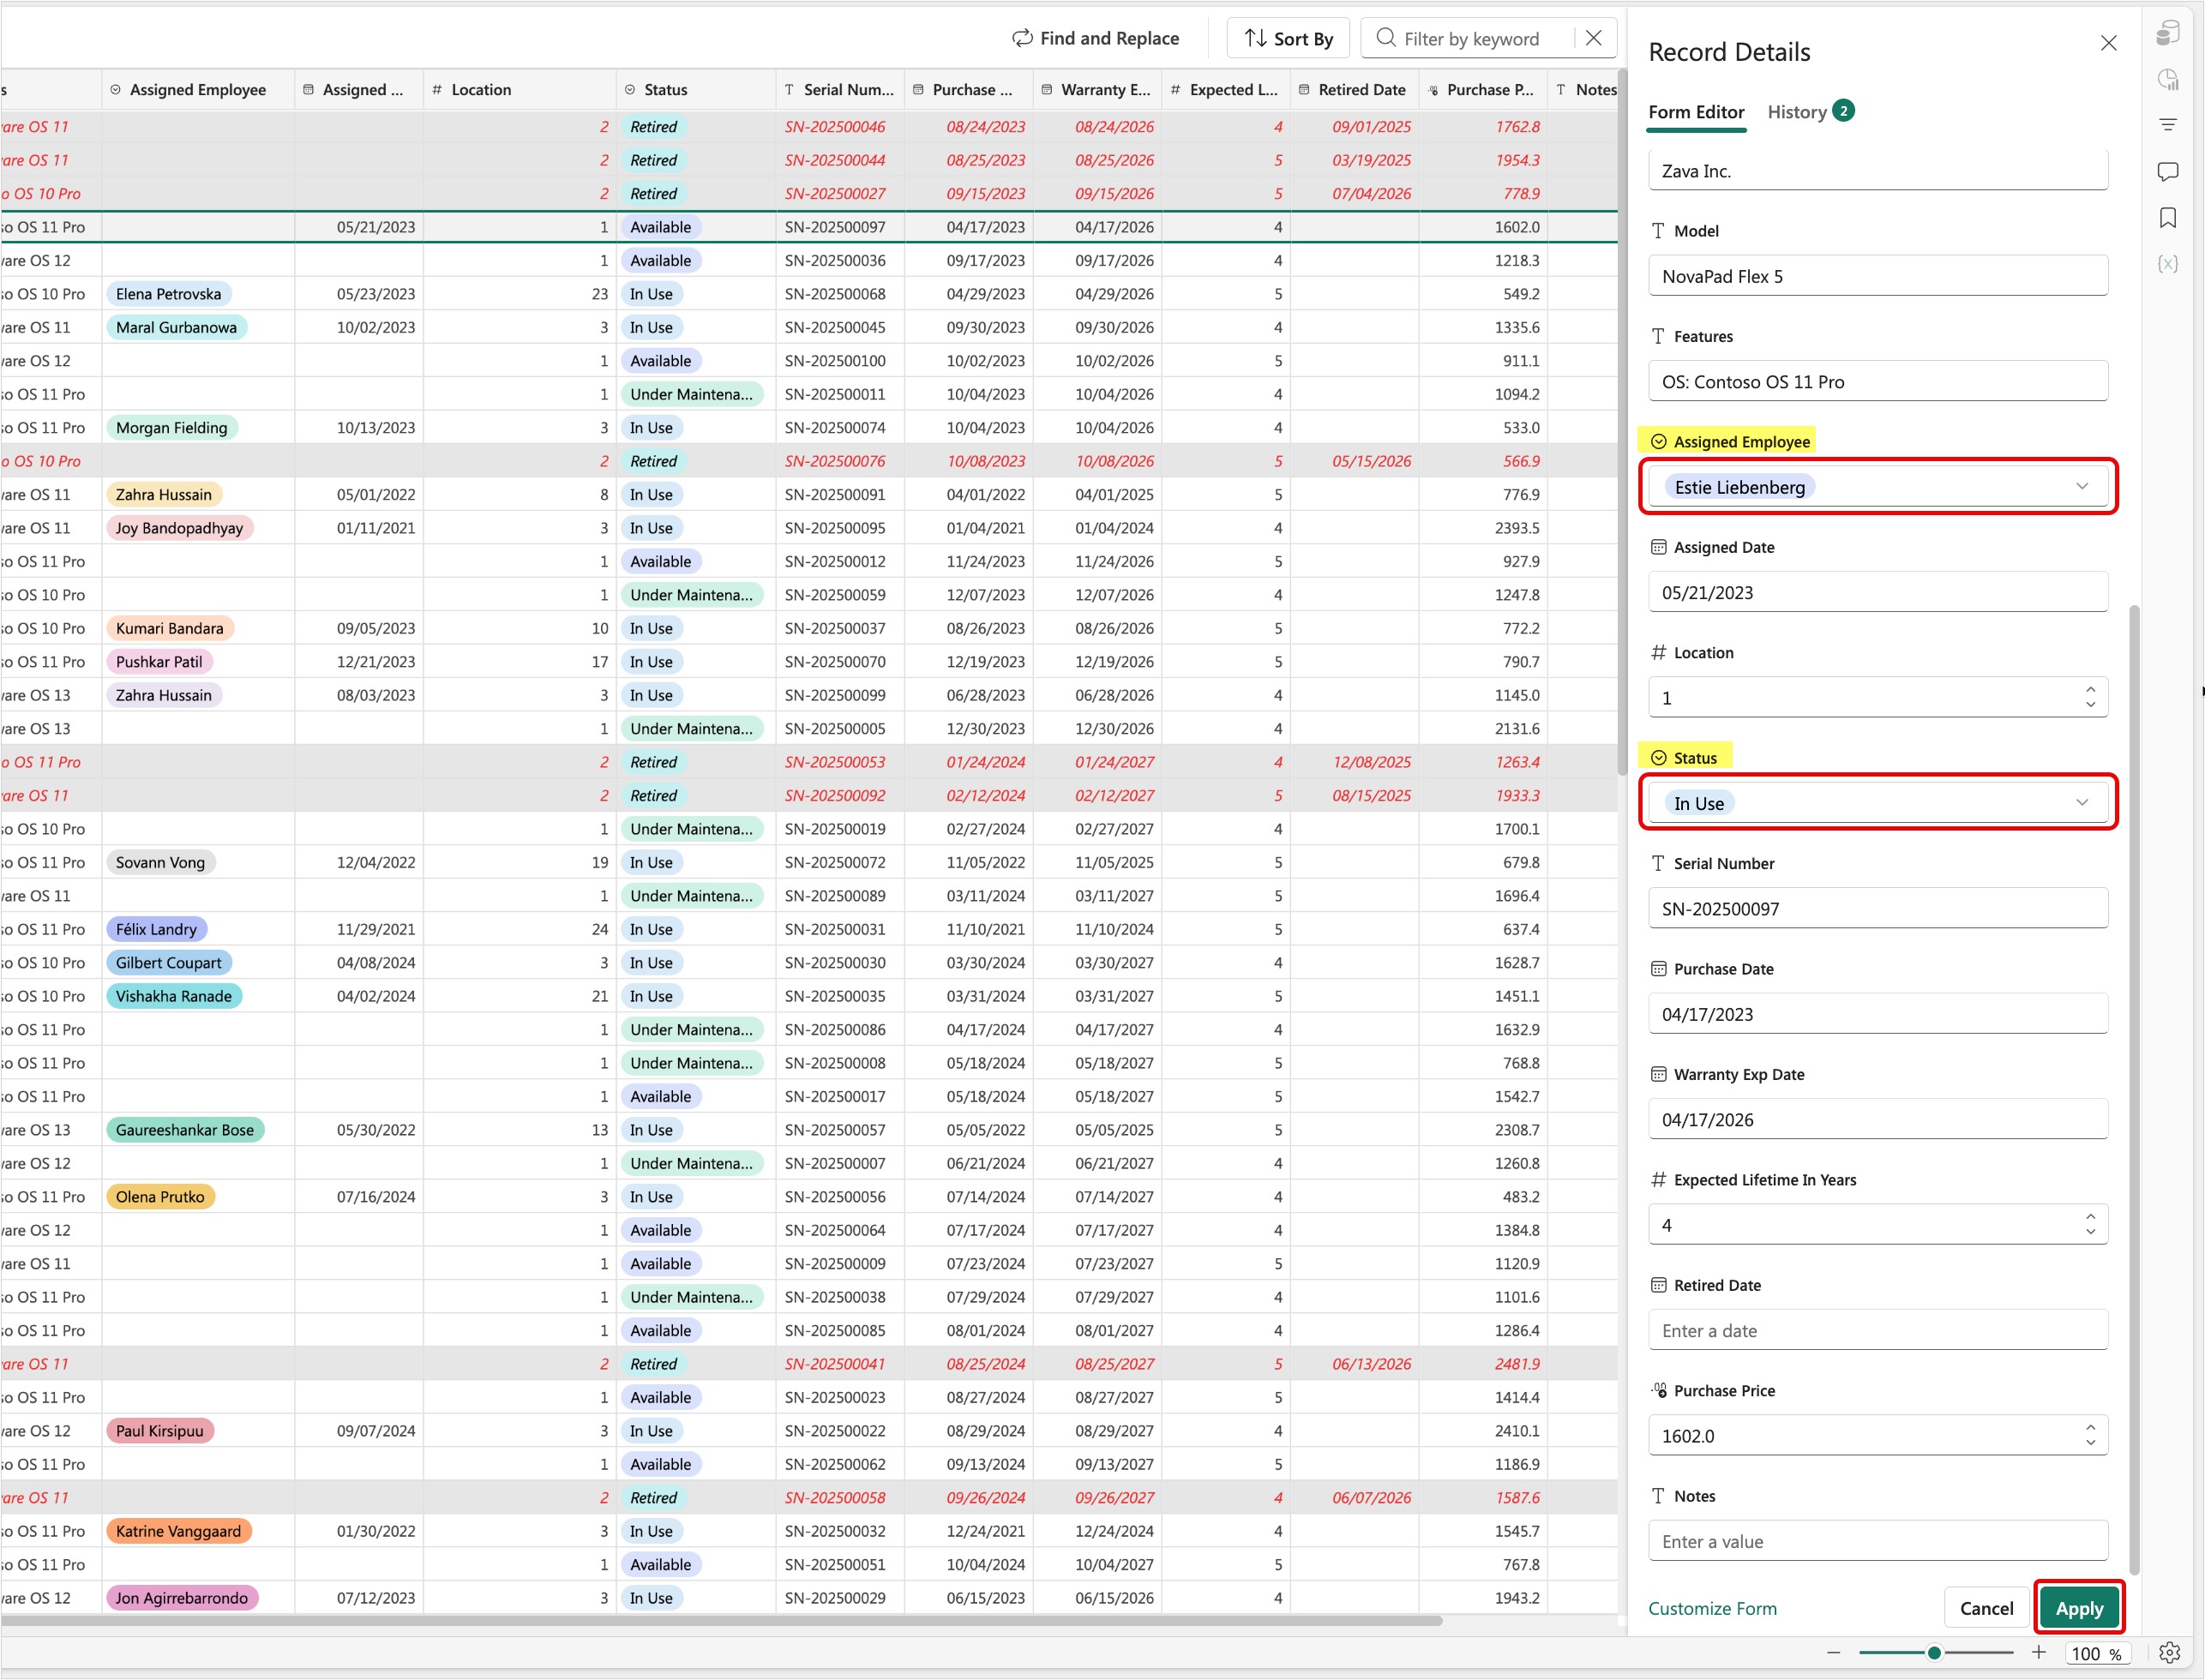Screen dimensions: 2205x1680
Task: Open the comments speech bubble icon
Action: tap(2167, 172)
